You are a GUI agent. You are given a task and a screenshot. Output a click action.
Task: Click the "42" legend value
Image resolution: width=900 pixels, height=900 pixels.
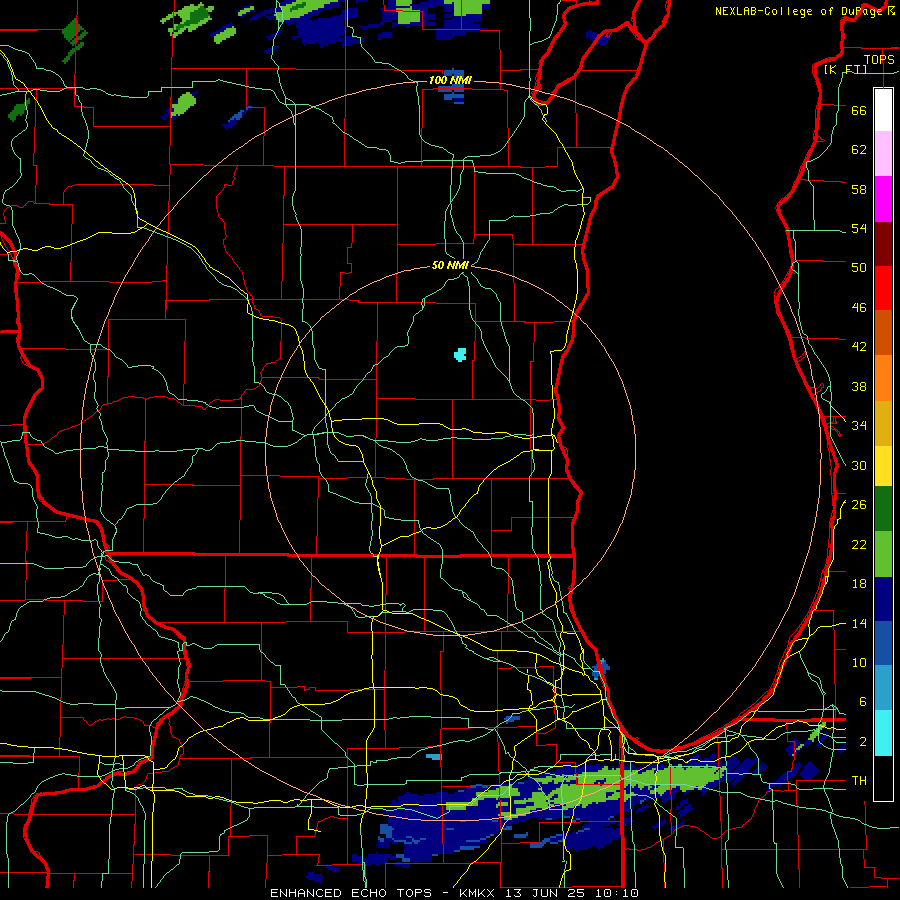(859, 346)
